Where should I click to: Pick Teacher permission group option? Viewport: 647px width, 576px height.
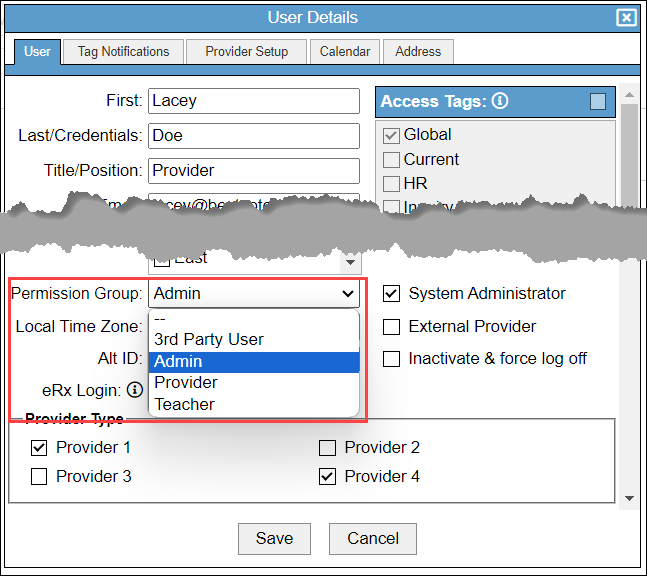(x=254, y=405)
